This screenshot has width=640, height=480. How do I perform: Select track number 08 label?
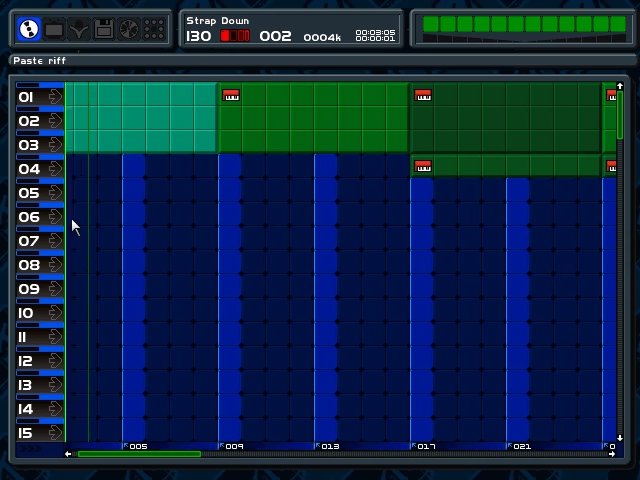[29, 265]
